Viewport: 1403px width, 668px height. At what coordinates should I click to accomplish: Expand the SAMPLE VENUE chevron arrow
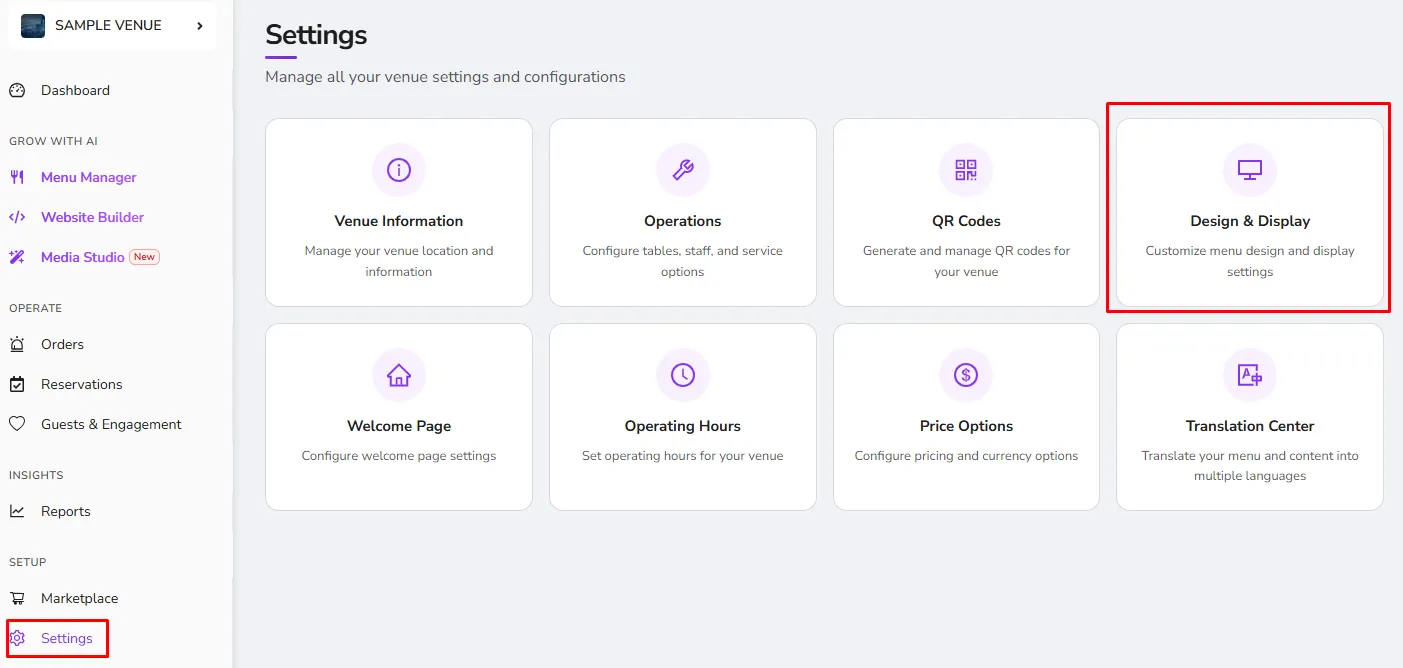(199, 26)
